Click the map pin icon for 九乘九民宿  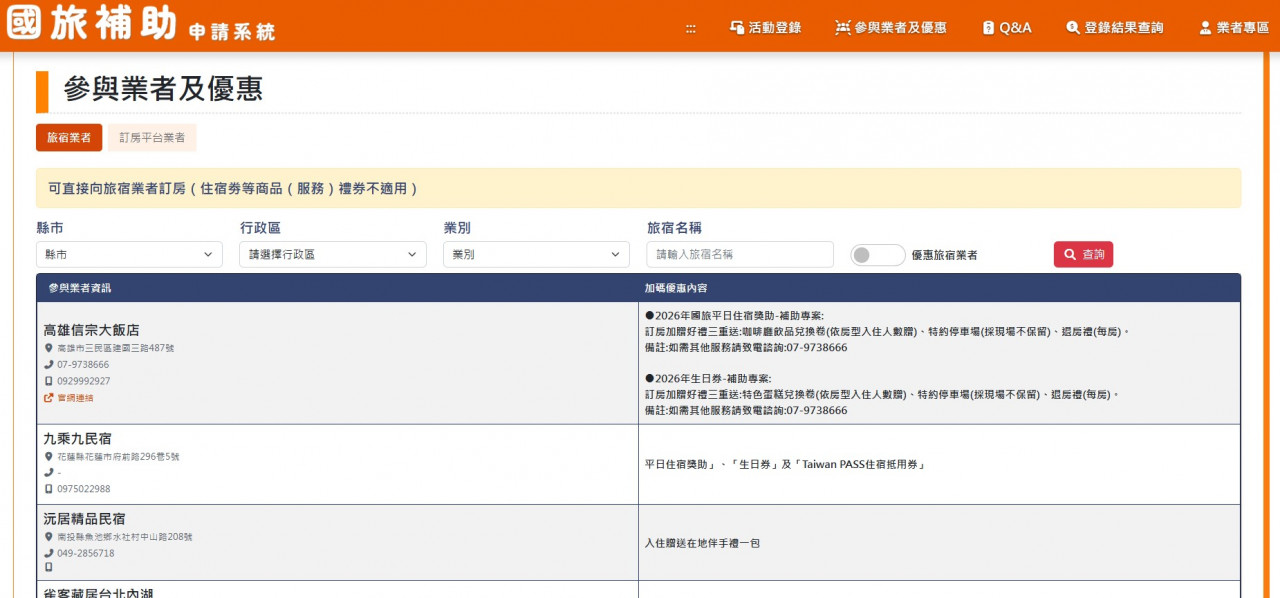click(x=48, y=457)
